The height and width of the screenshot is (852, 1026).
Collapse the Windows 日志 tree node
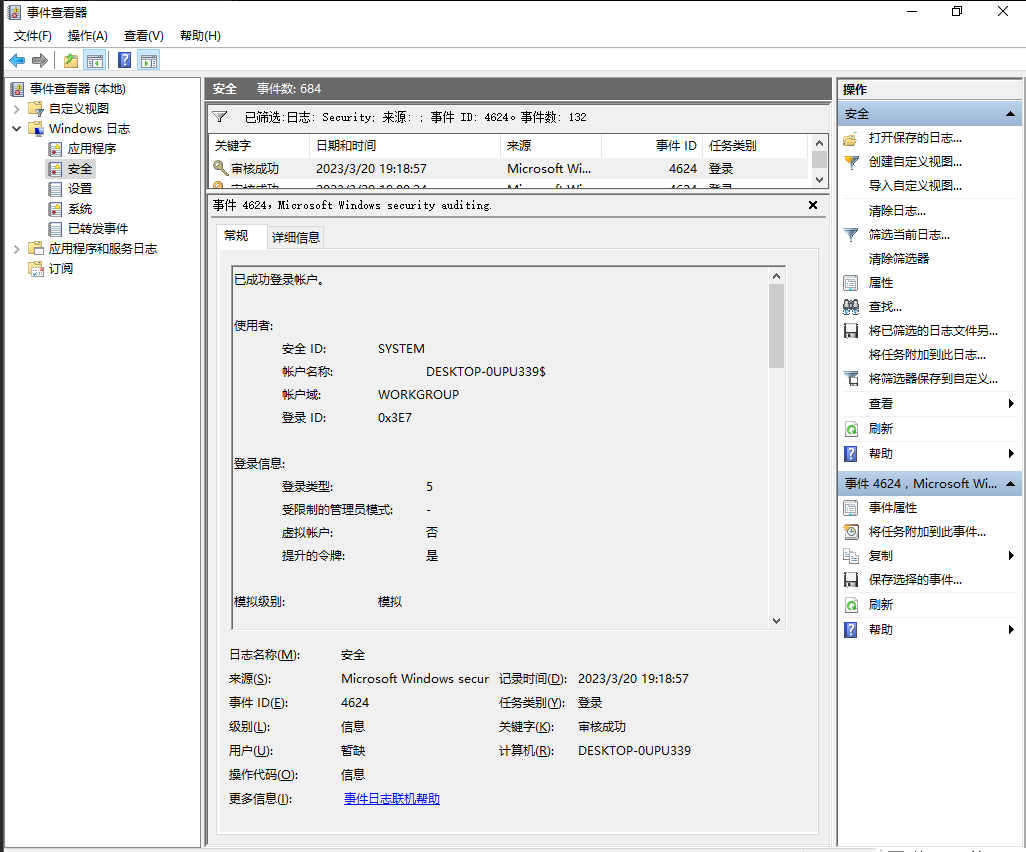pos(17,129)
